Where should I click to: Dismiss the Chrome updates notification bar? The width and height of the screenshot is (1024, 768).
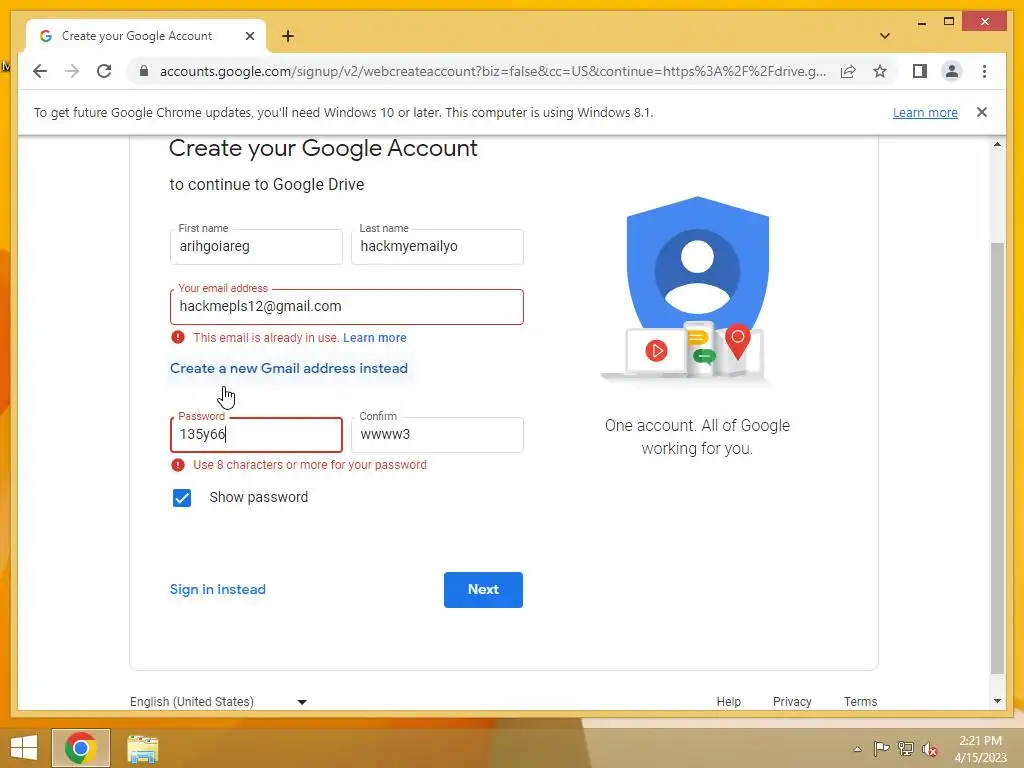pos(982,112)
